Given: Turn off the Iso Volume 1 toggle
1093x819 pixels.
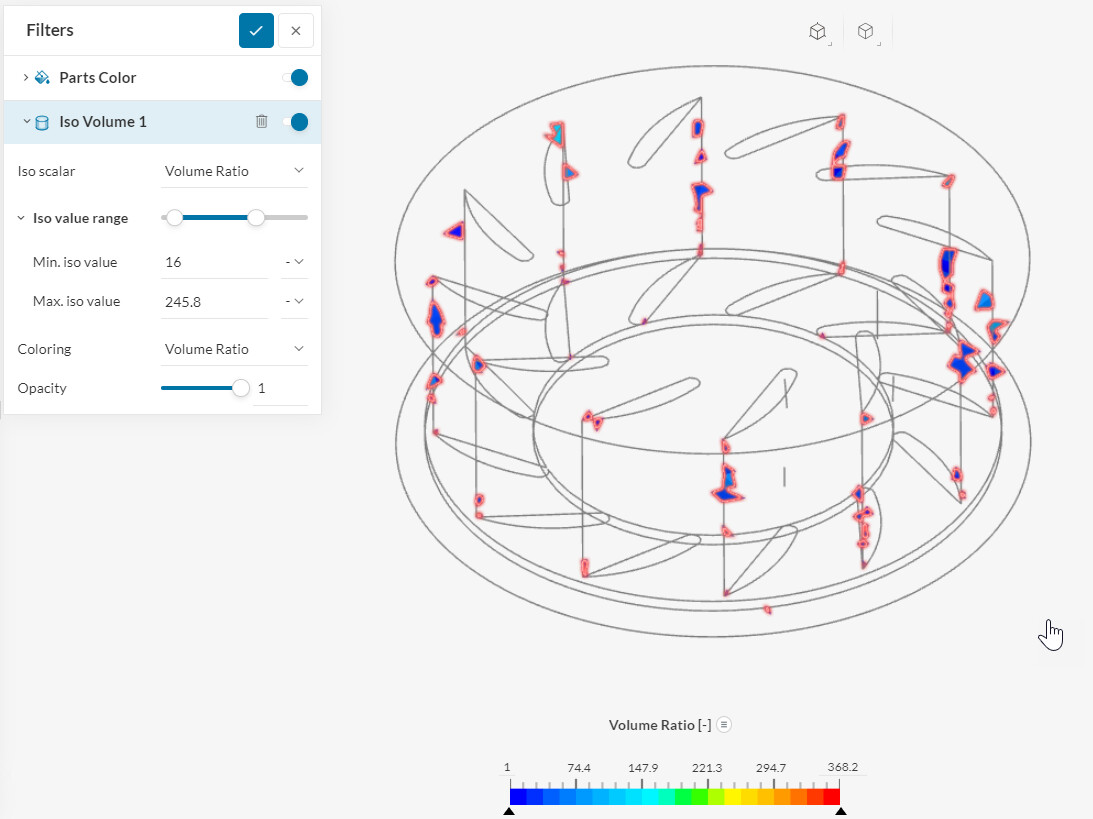Looking at the screenshot, I should [299, 121].
